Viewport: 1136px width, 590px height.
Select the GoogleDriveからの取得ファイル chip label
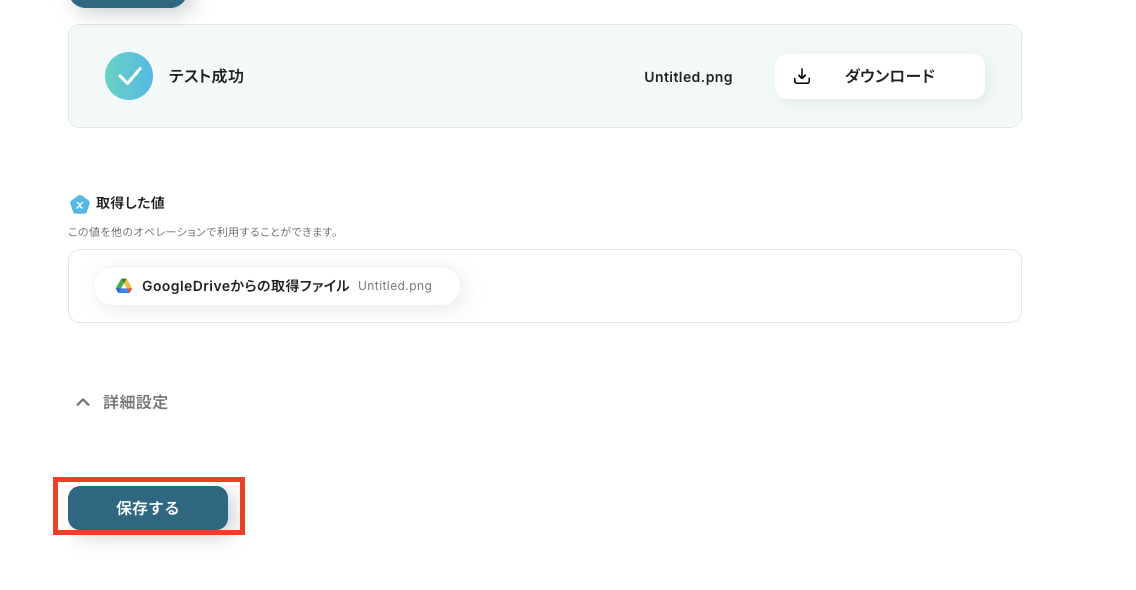[245, 286]
